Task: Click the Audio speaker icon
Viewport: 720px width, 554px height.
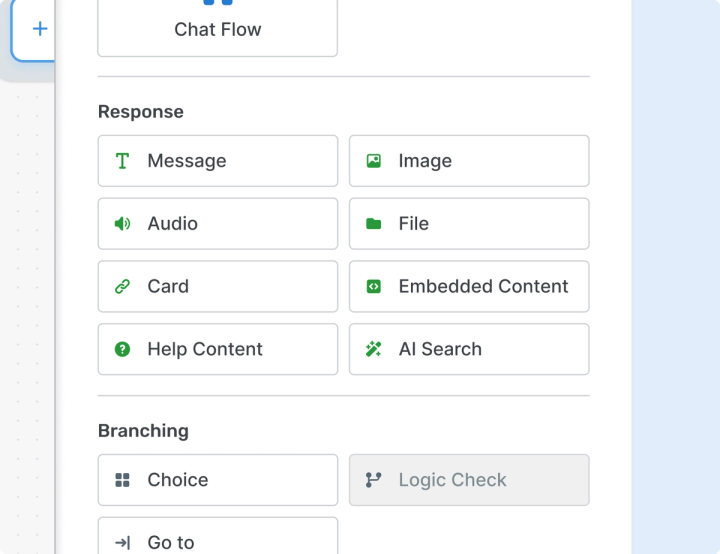Action: click(x=122, y=224)
